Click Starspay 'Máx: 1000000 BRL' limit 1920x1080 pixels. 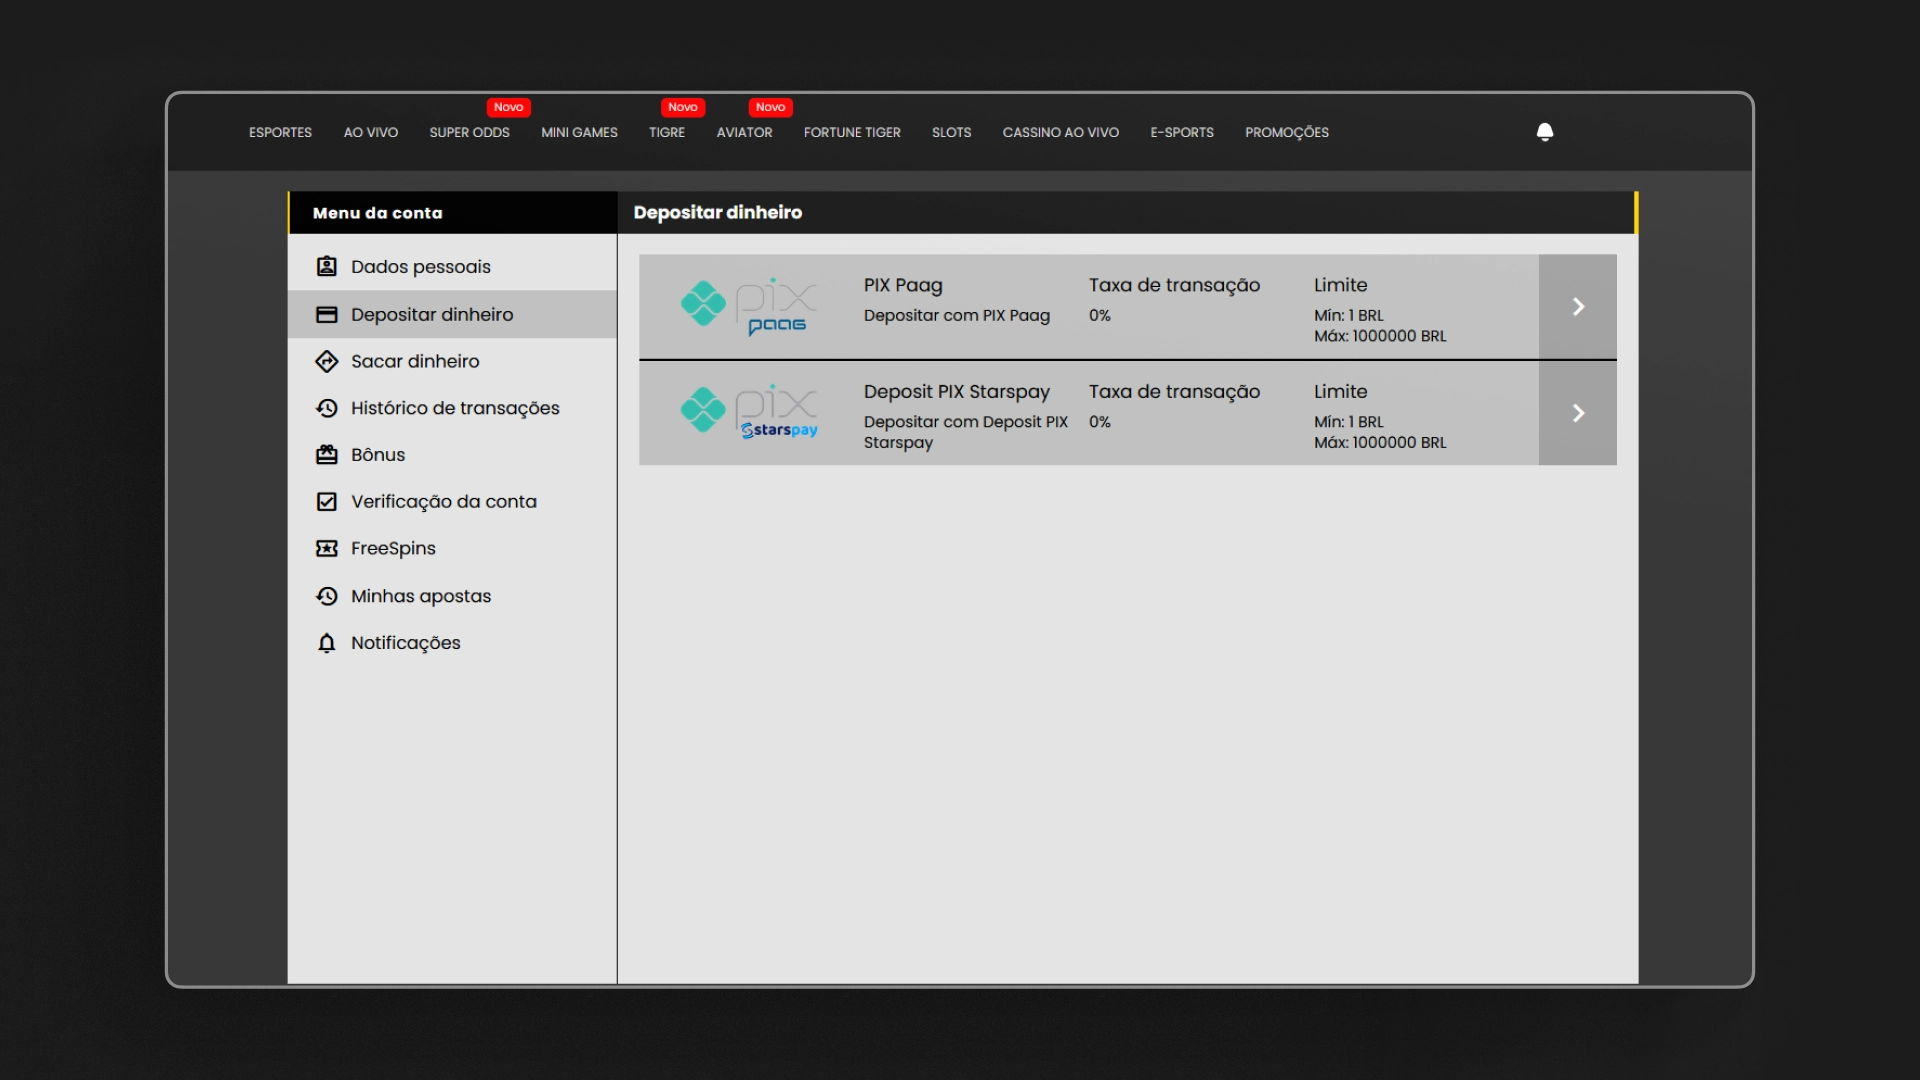pos(1380,442)
